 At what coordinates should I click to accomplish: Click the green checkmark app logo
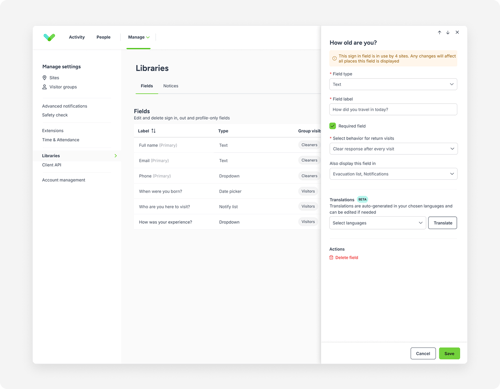tap(49, 37)
